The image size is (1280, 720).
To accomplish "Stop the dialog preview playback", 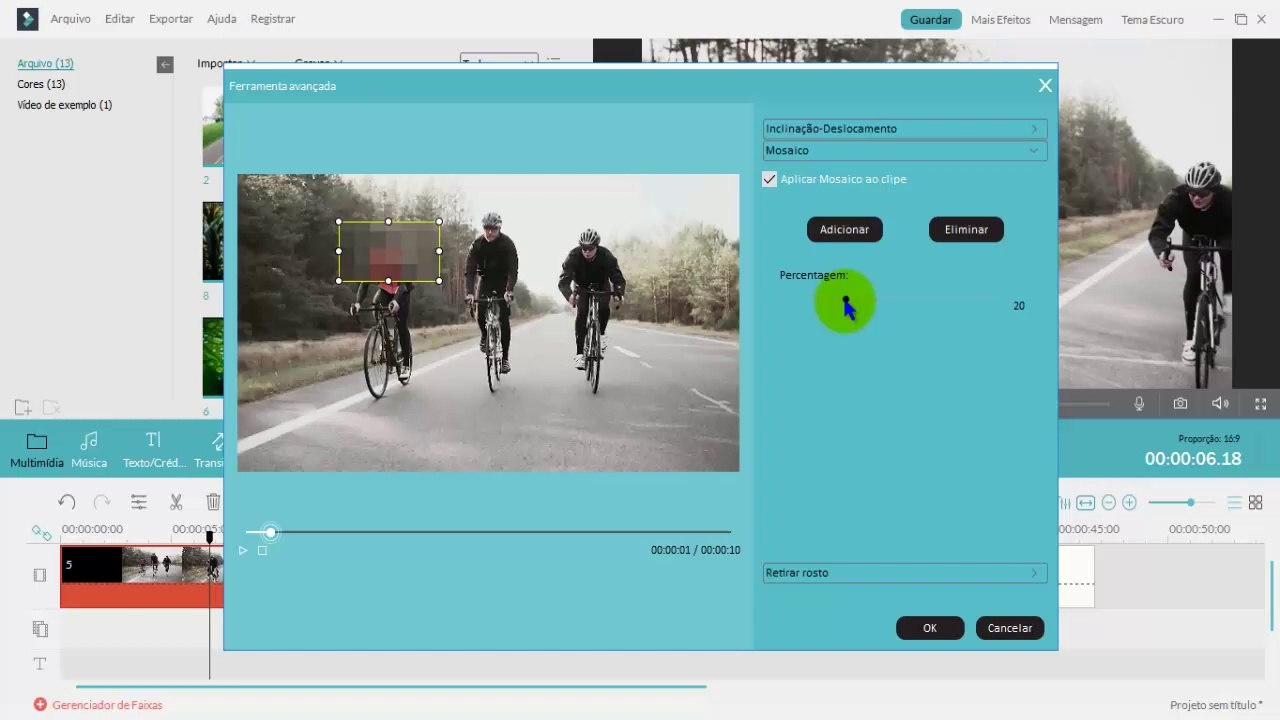I will (x=262, y=551).
